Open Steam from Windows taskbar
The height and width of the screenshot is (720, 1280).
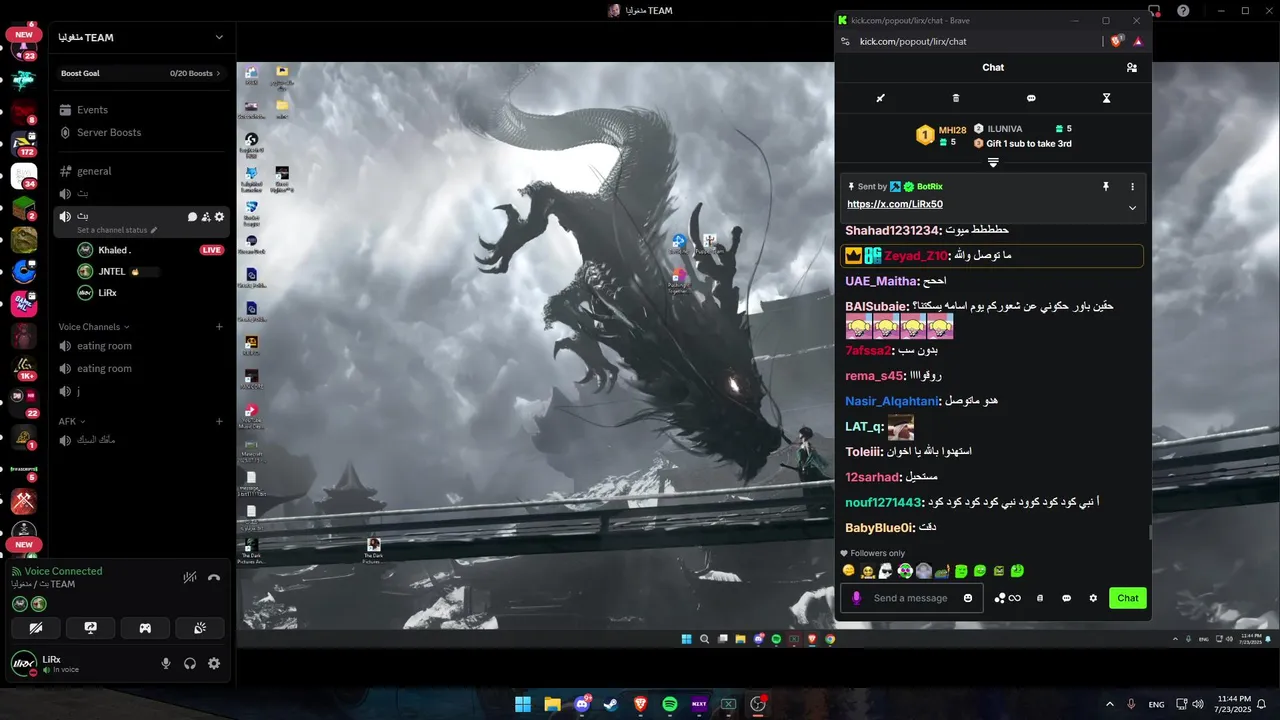click(x=611, y=704)
